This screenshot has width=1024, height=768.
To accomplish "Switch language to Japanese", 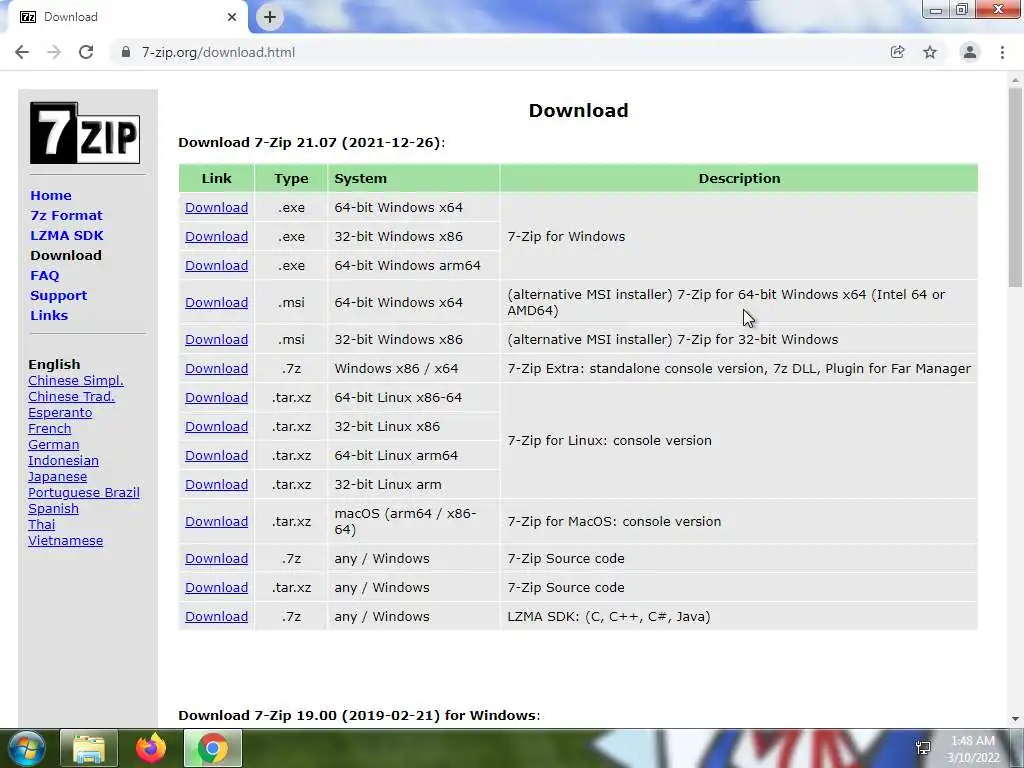I will [57, 477].
